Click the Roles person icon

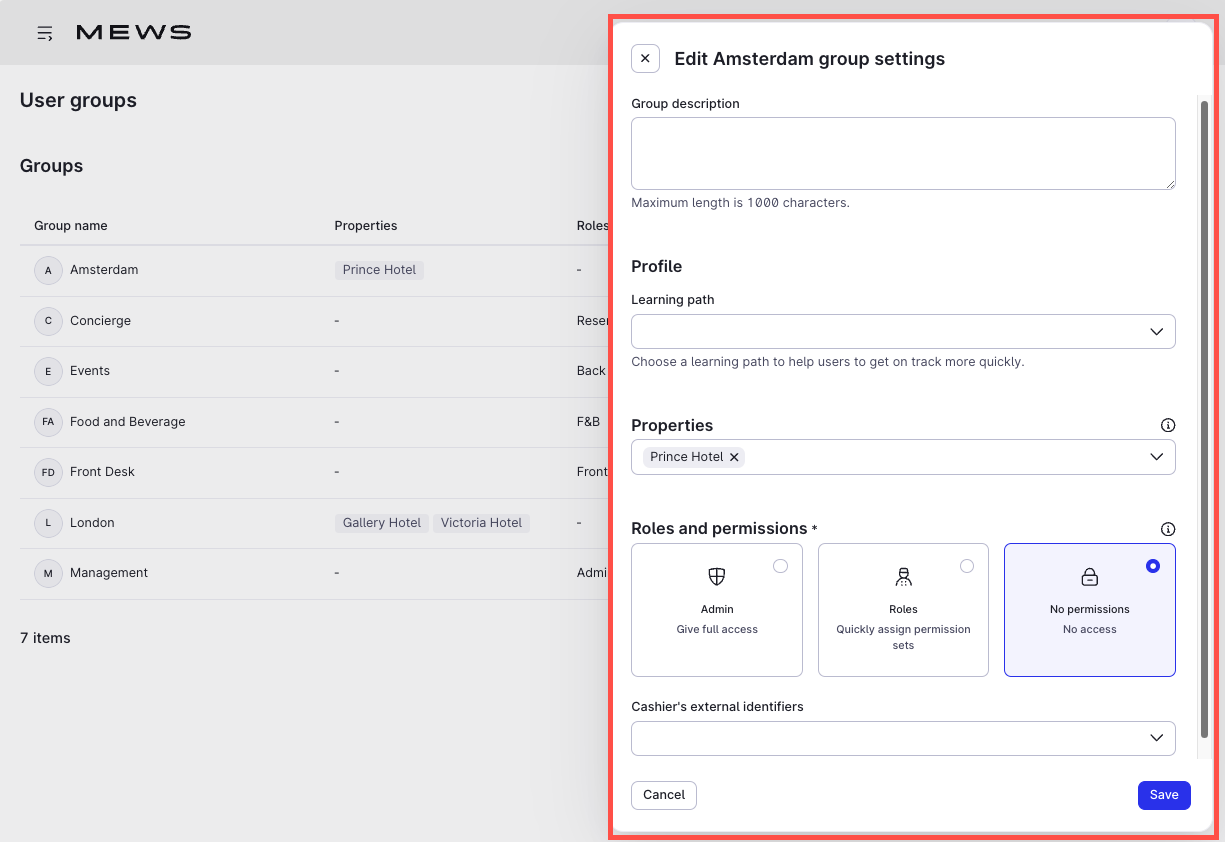pos(903,577)
